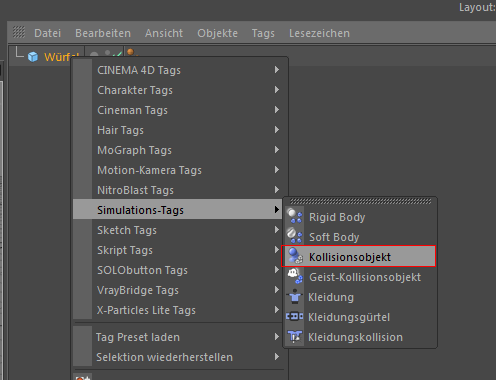Image resolution: width=496 pixels, height=380 pixels.
Task: Click the Kleidung cloth shirt icon
Action: [295, 296]
